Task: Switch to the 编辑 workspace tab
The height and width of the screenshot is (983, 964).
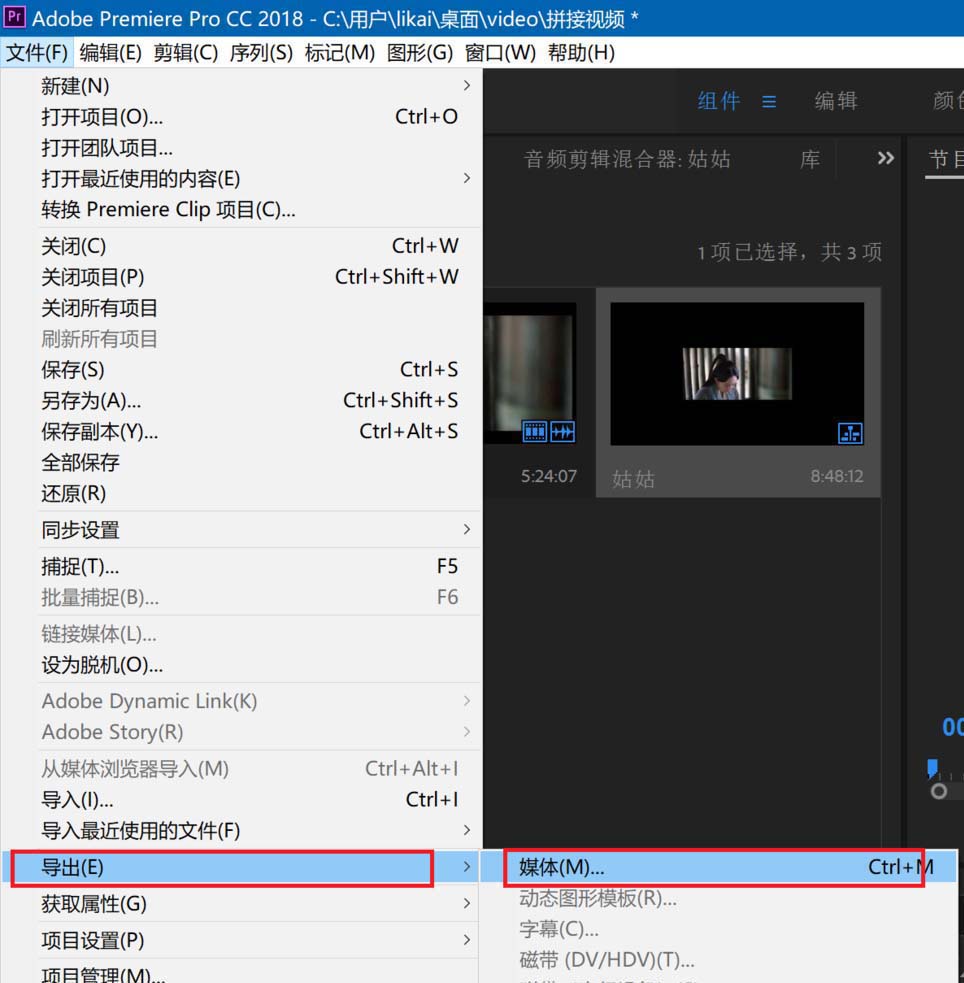Action: pos(836,101)
